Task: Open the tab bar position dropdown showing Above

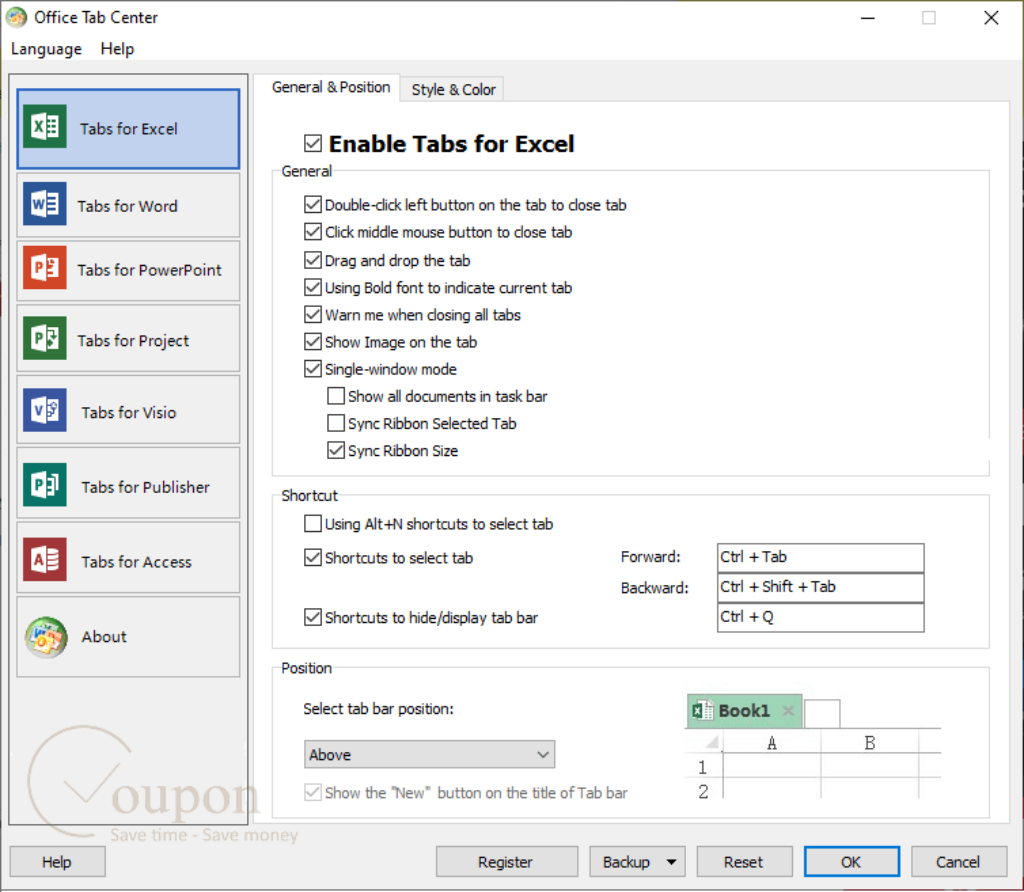Action: pos(429,754)
